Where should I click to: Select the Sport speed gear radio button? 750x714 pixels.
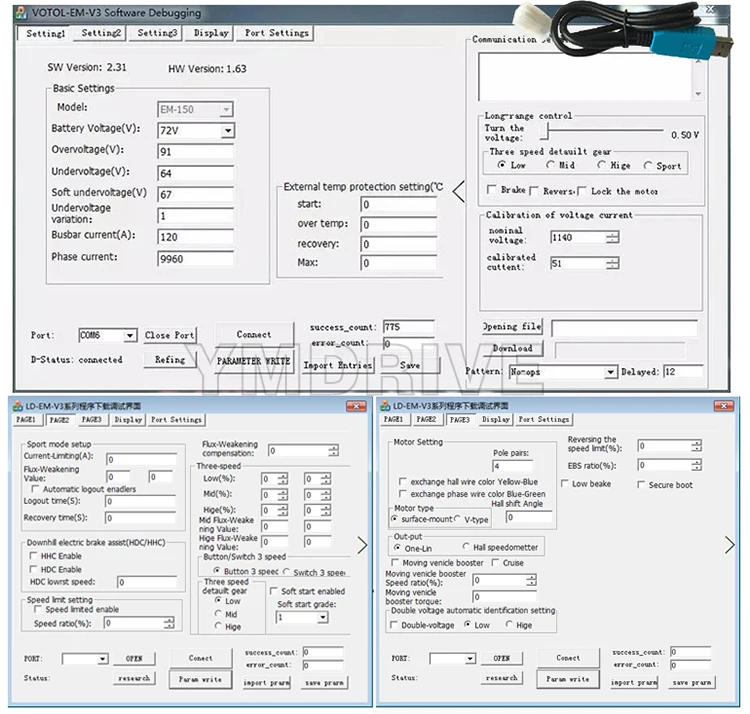click(648, 165)
